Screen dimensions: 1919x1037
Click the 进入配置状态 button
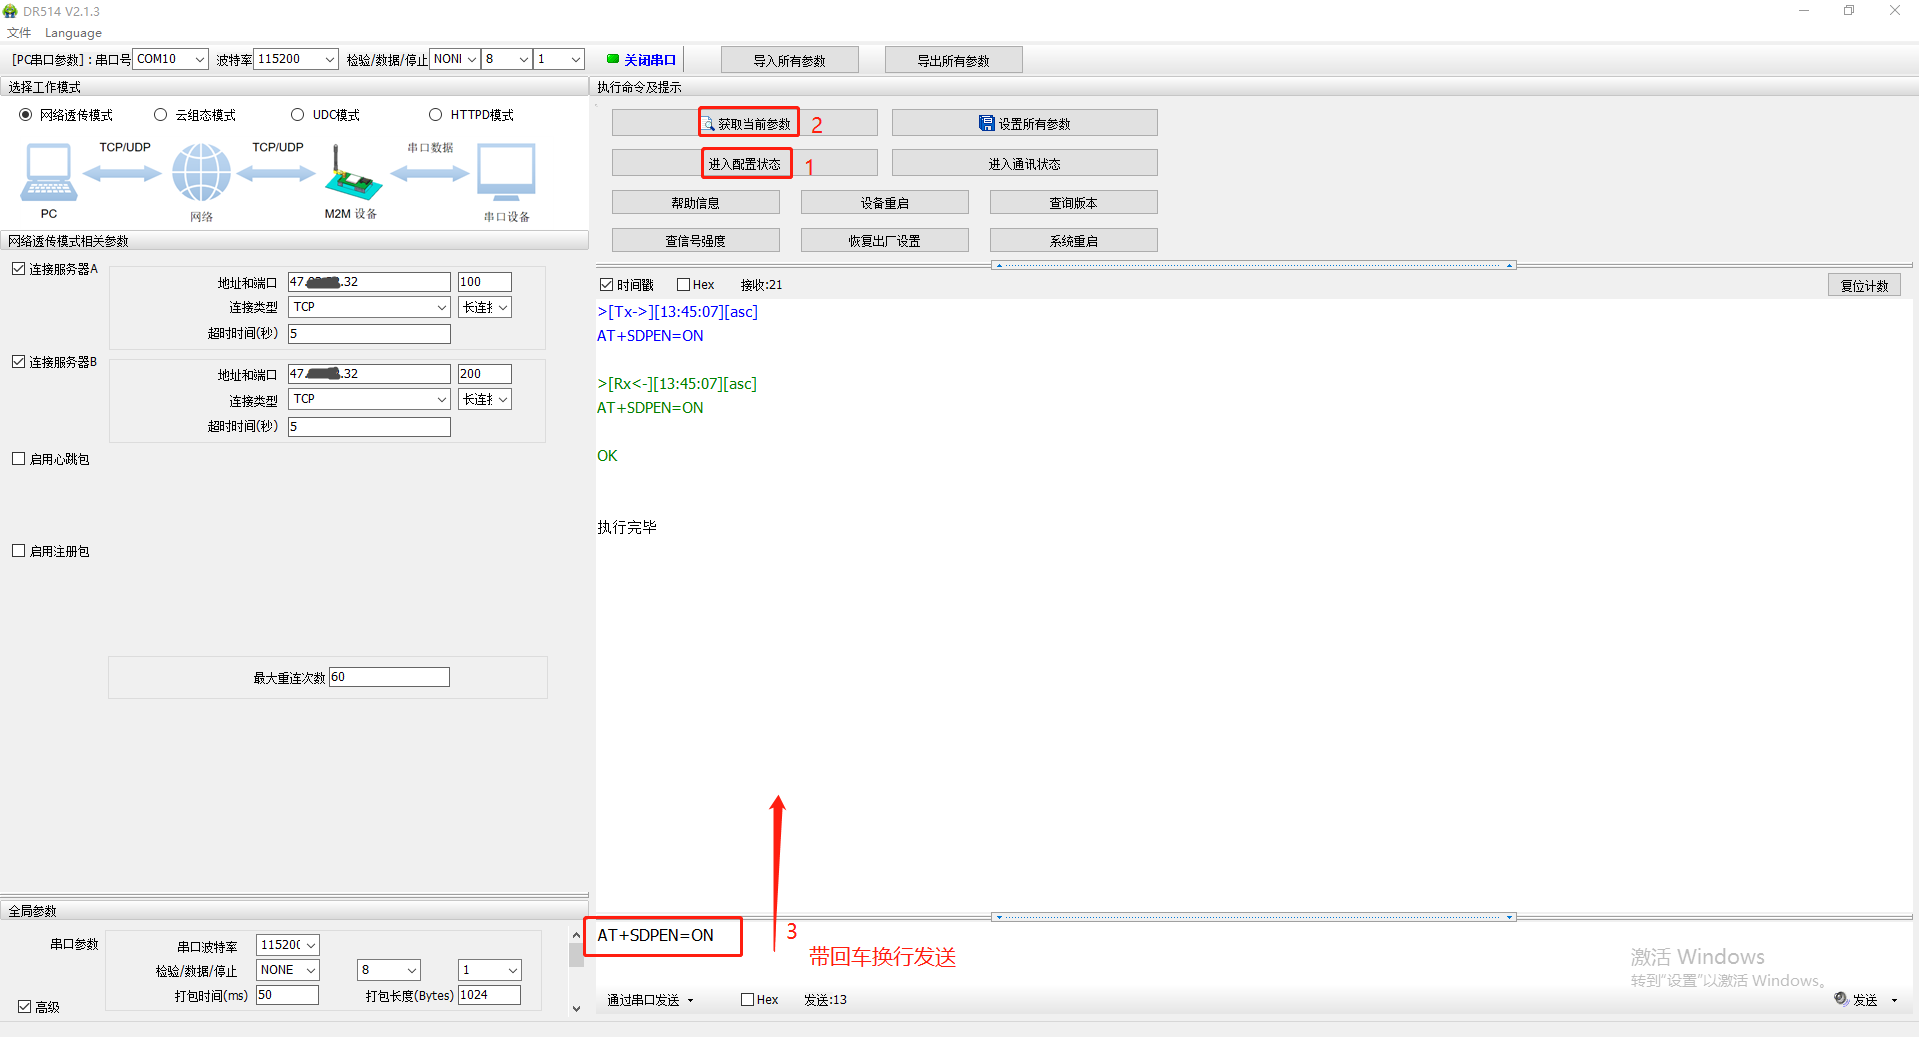pyautogui.click(x=745, y=163)
